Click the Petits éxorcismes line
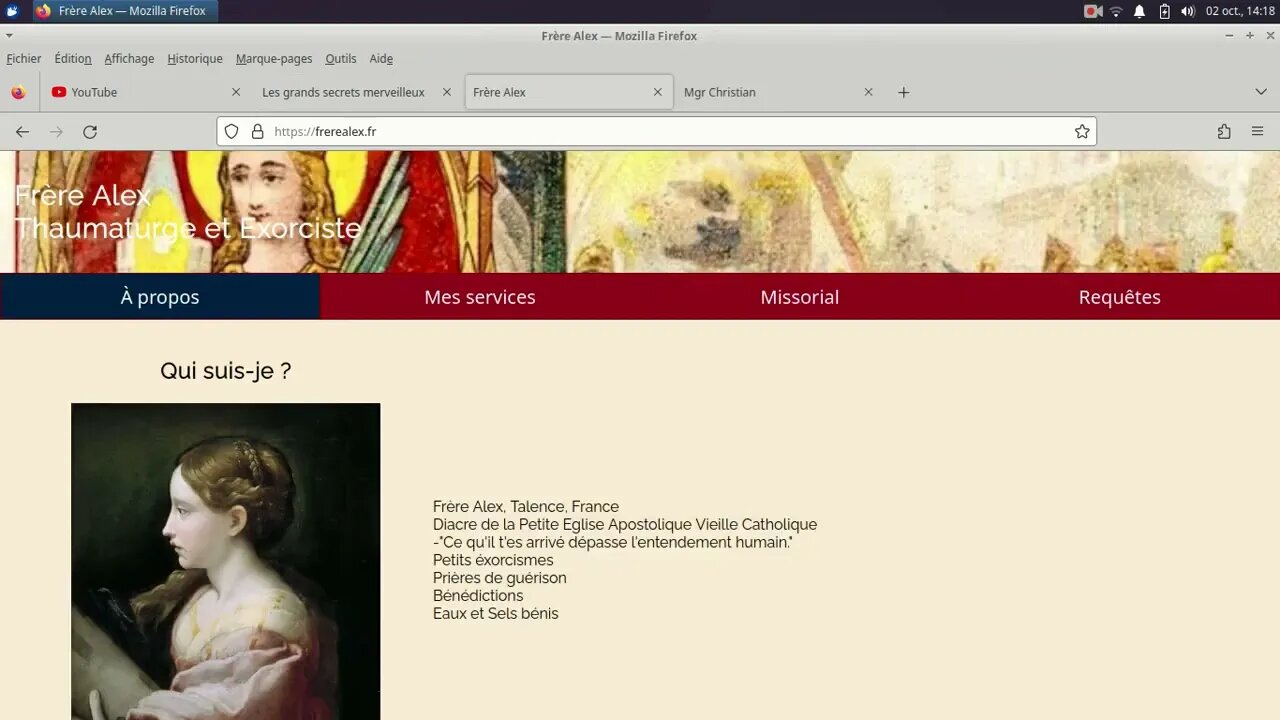Image resolution: width=1280 pixels, height=720 pixels. coord(493,560)
